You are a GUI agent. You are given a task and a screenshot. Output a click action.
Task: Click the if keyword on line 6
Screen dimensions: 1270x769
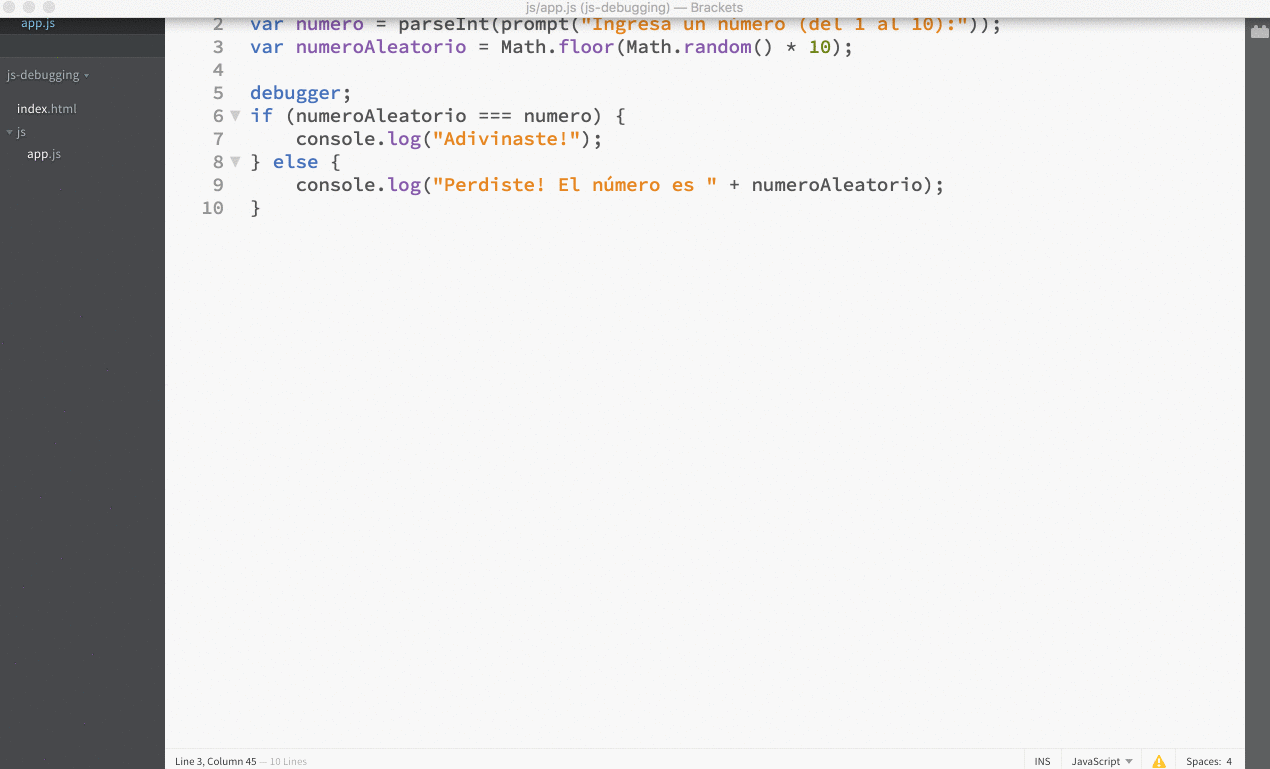(261, 116)
